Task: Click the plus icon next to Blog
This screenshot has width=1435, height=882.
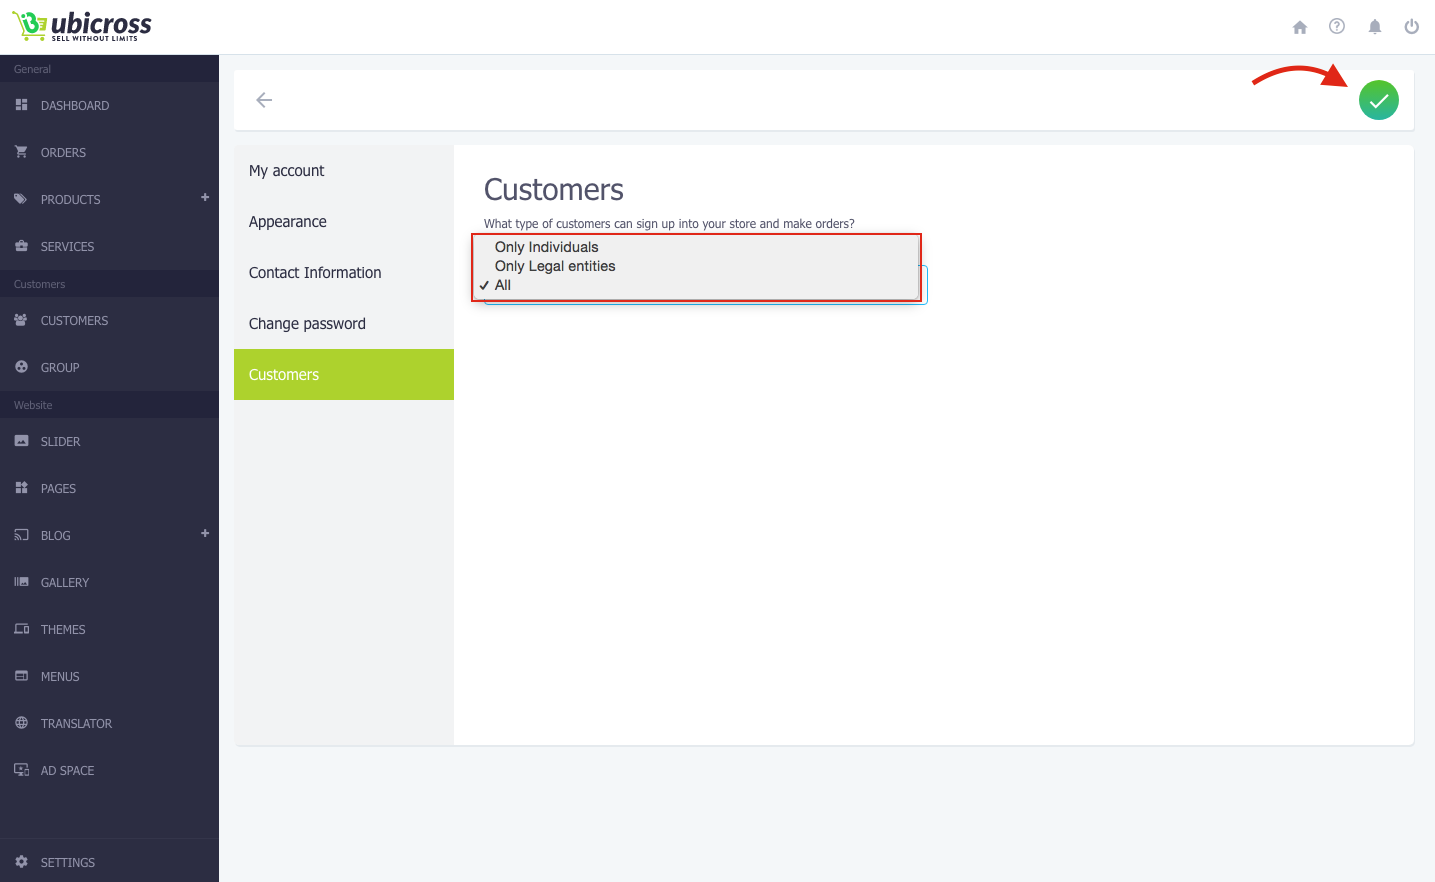Action: tap(205, 534)
